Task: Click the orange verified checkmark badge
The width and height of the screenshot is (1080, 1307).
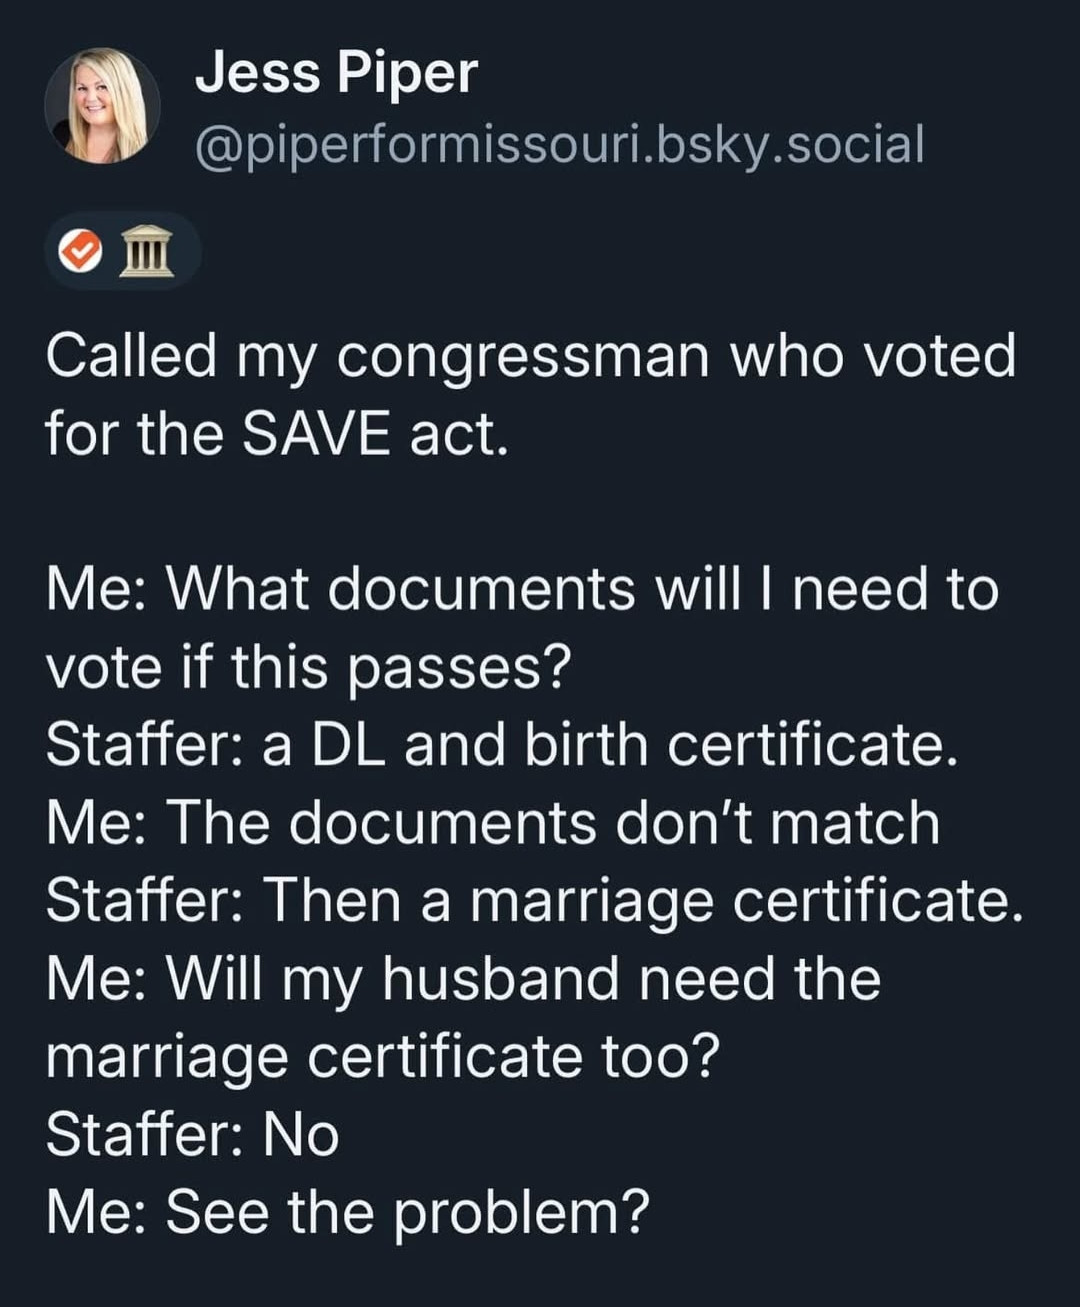Action: click(81, 250)
